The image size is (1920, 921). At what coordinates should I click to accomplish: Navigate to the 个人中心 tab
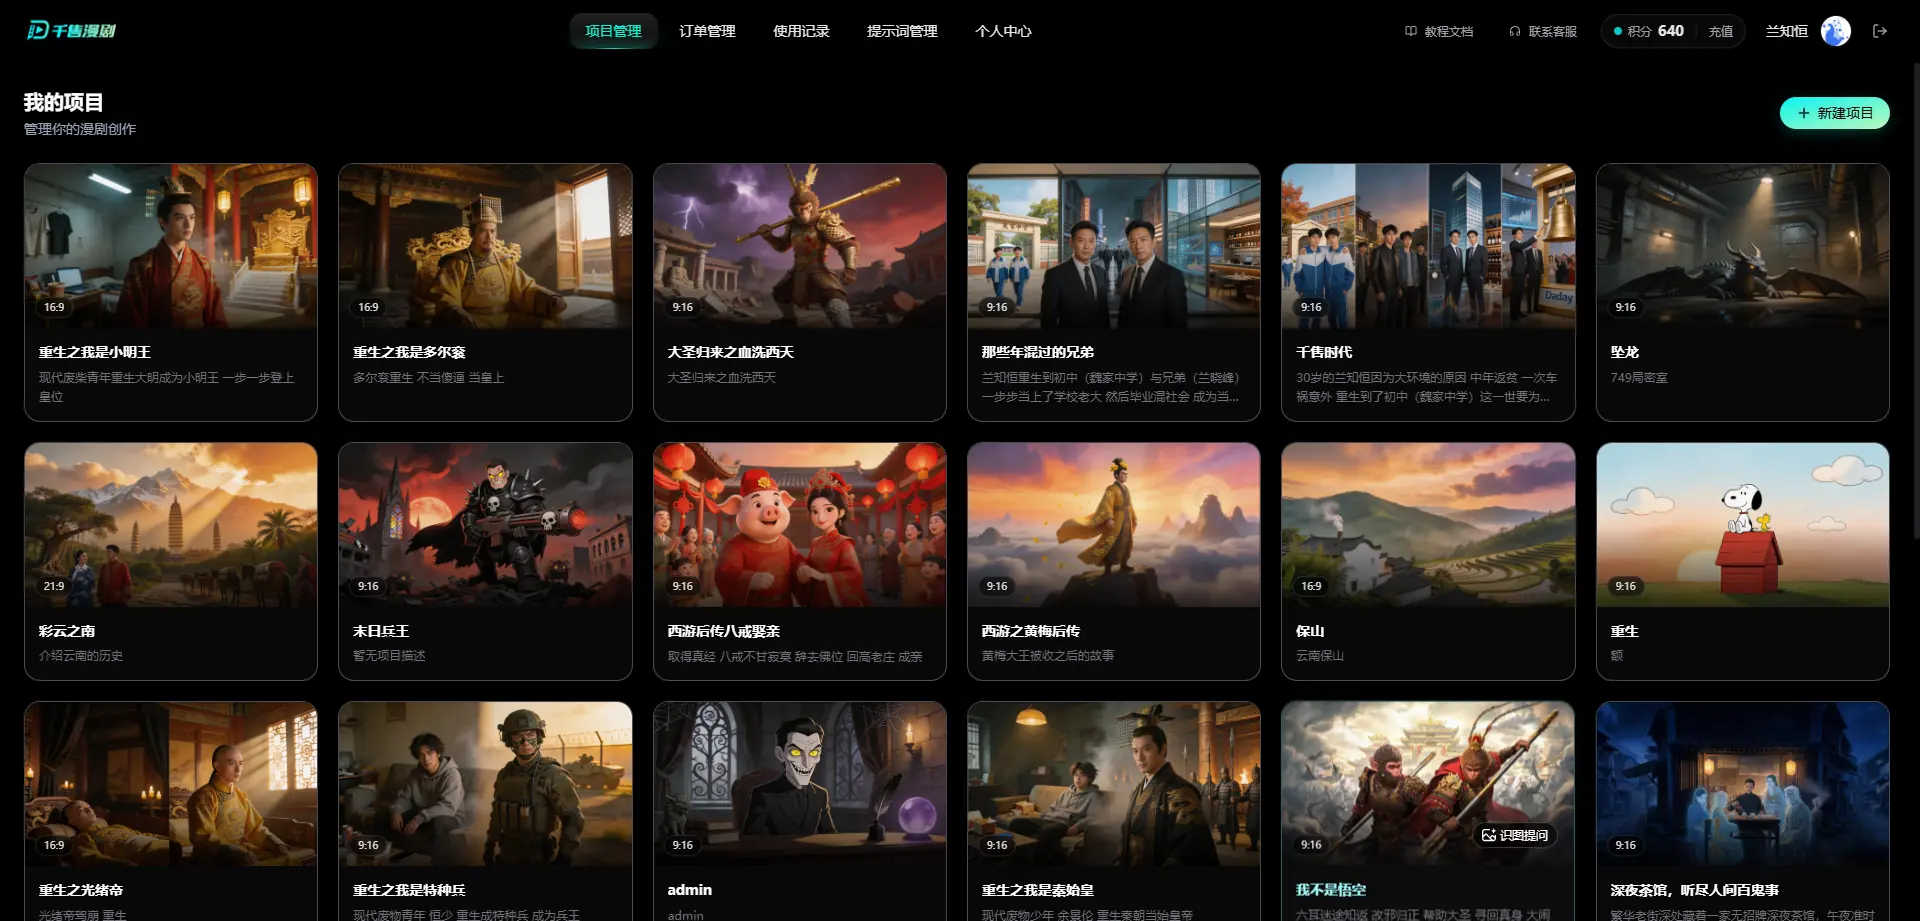click(1003, 31)
